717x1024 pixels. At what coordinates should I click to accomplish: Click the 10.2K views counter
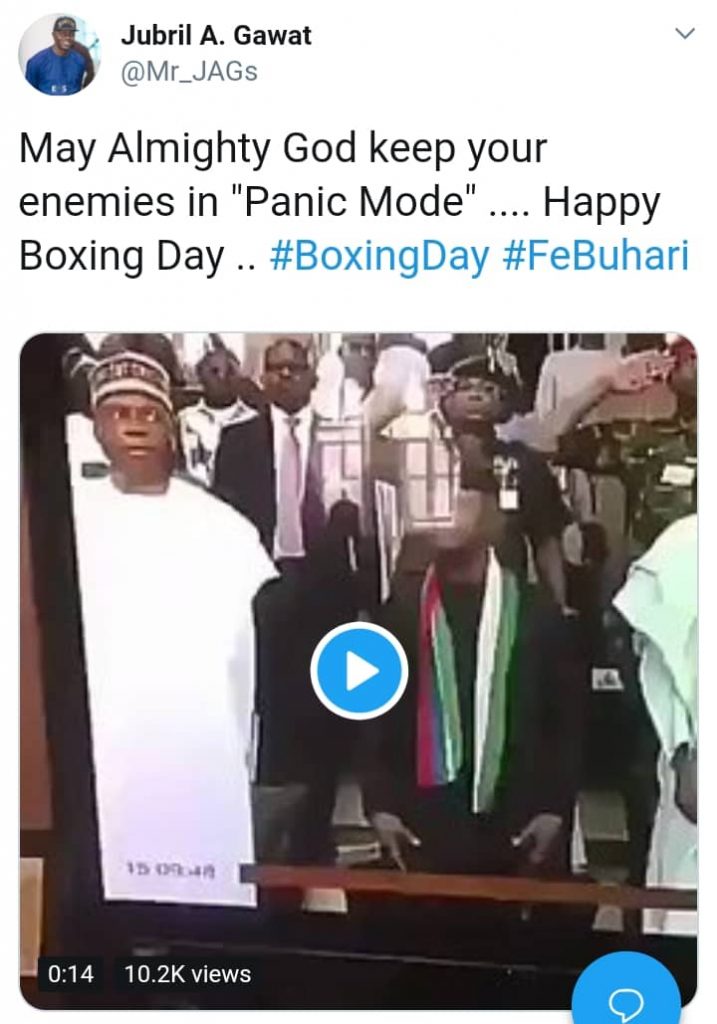tap(187, 974)
